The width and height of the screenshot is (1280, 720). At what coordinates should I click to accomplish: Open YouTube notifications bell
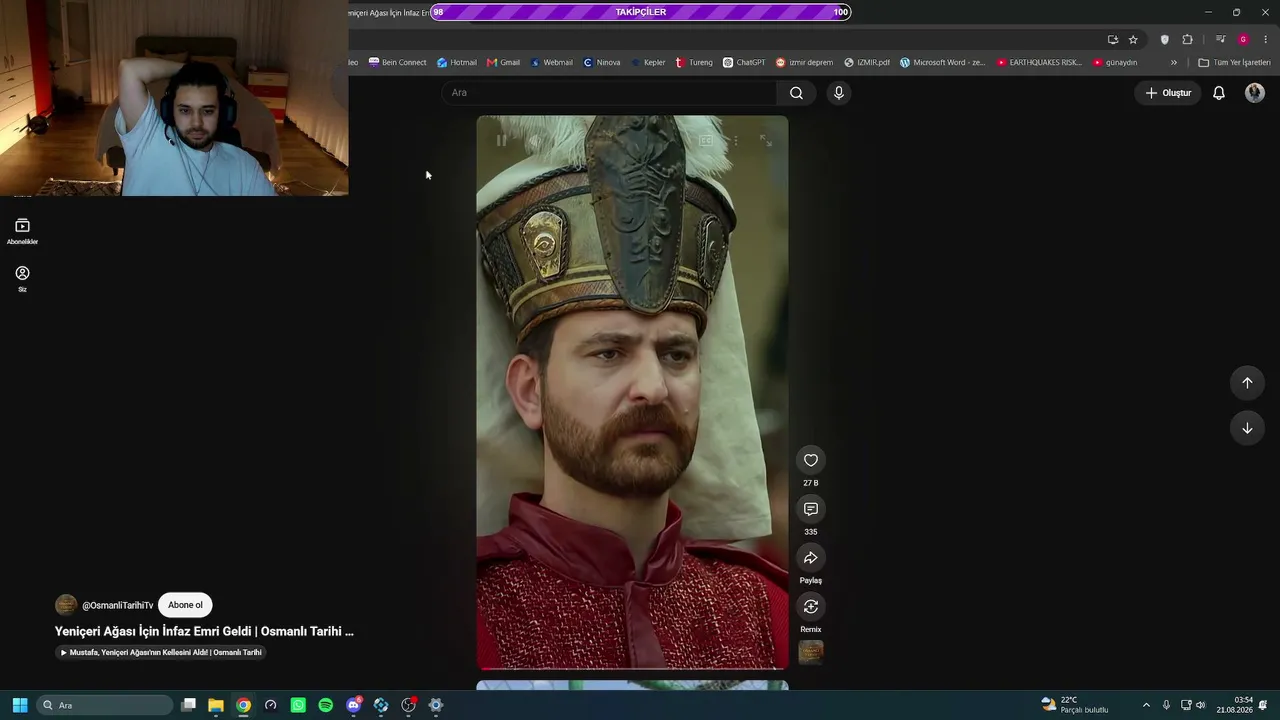coord(1219,93)
